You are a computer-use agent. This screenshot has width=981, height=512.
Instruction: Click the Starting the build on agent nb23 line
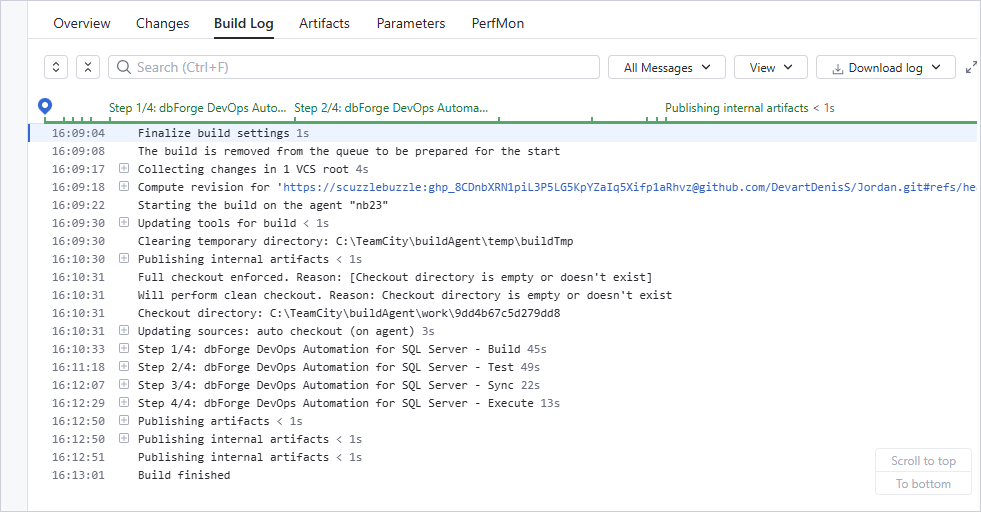click(x=263, y=205)
